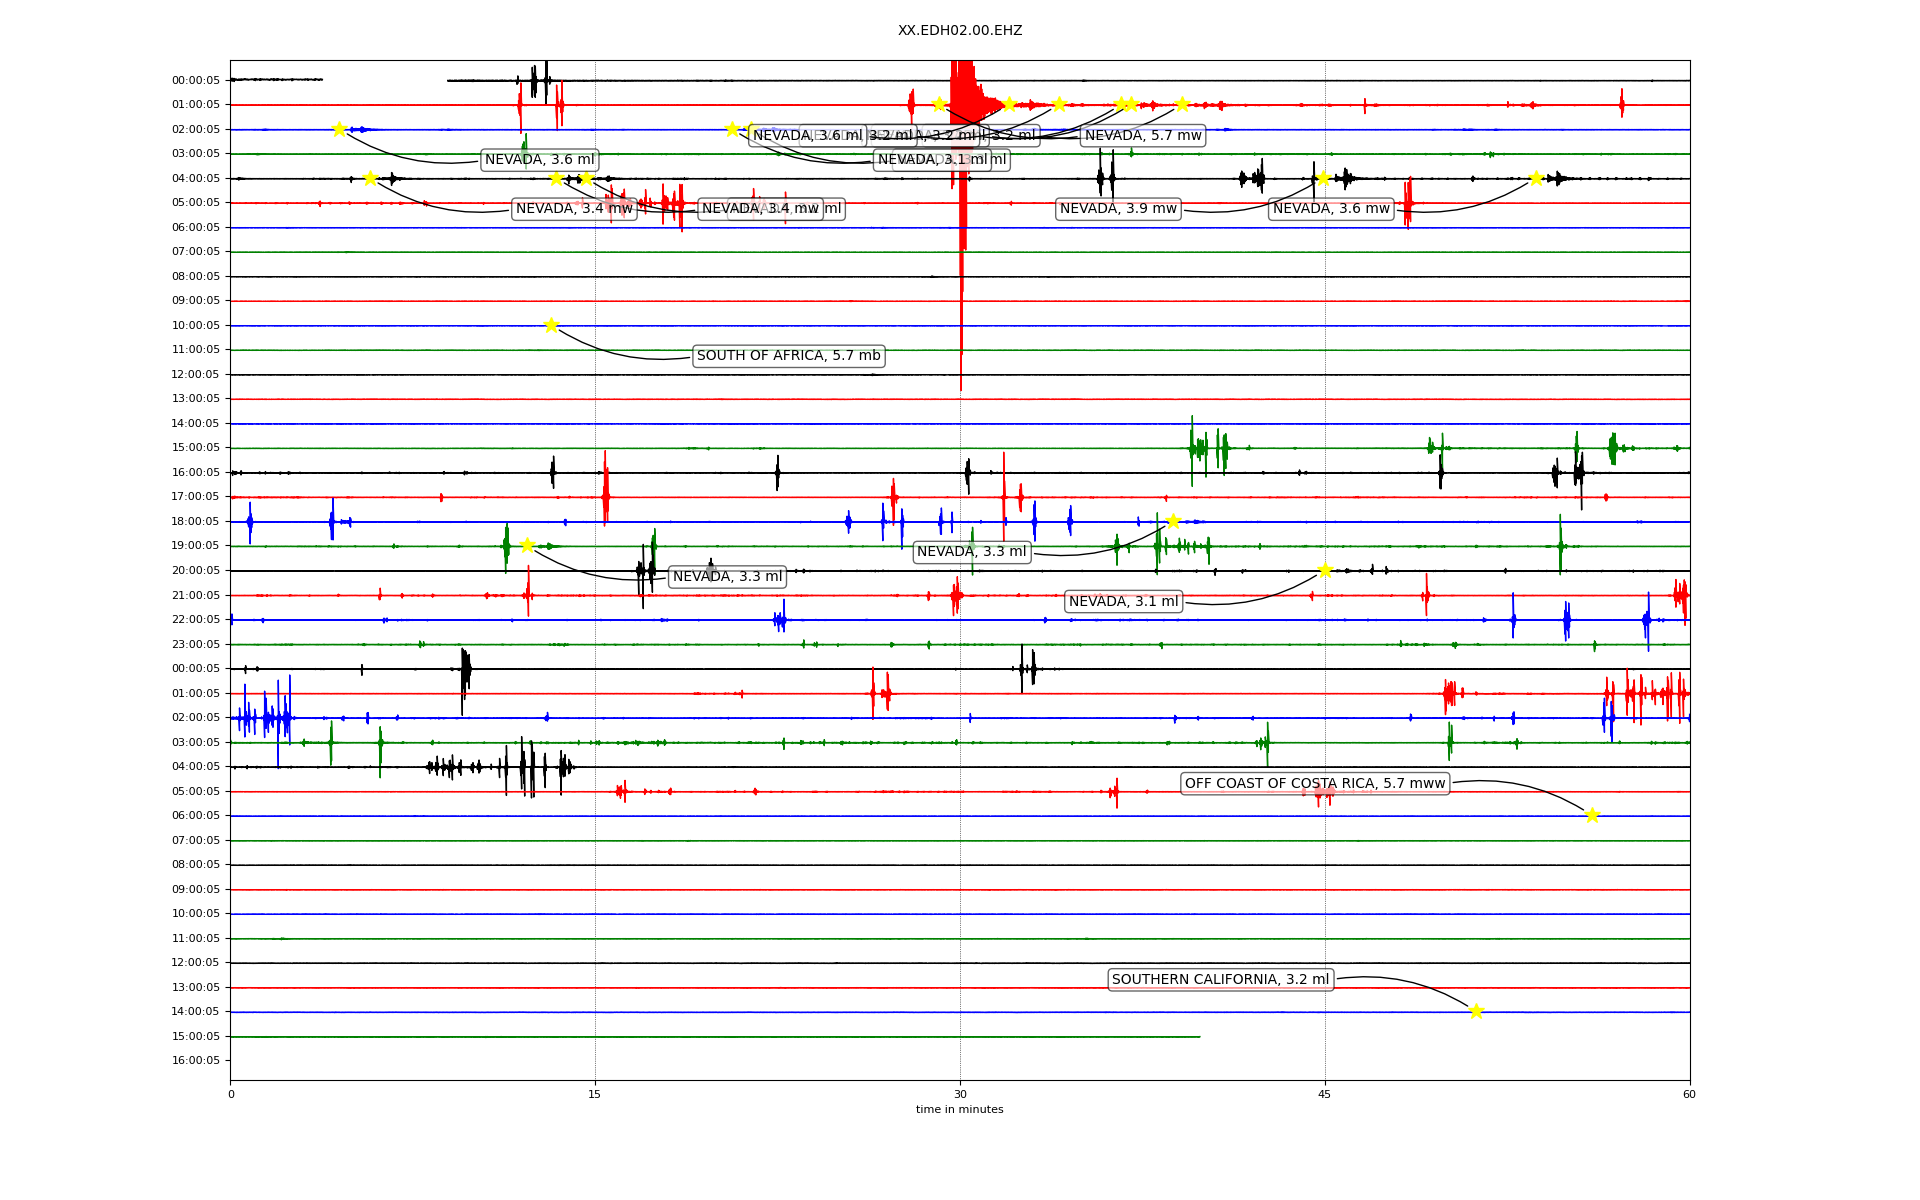This screenshot has height=1200, width=1920.
Task: Click the 'time in minutes' axis label
Action: coord(959,1109)
